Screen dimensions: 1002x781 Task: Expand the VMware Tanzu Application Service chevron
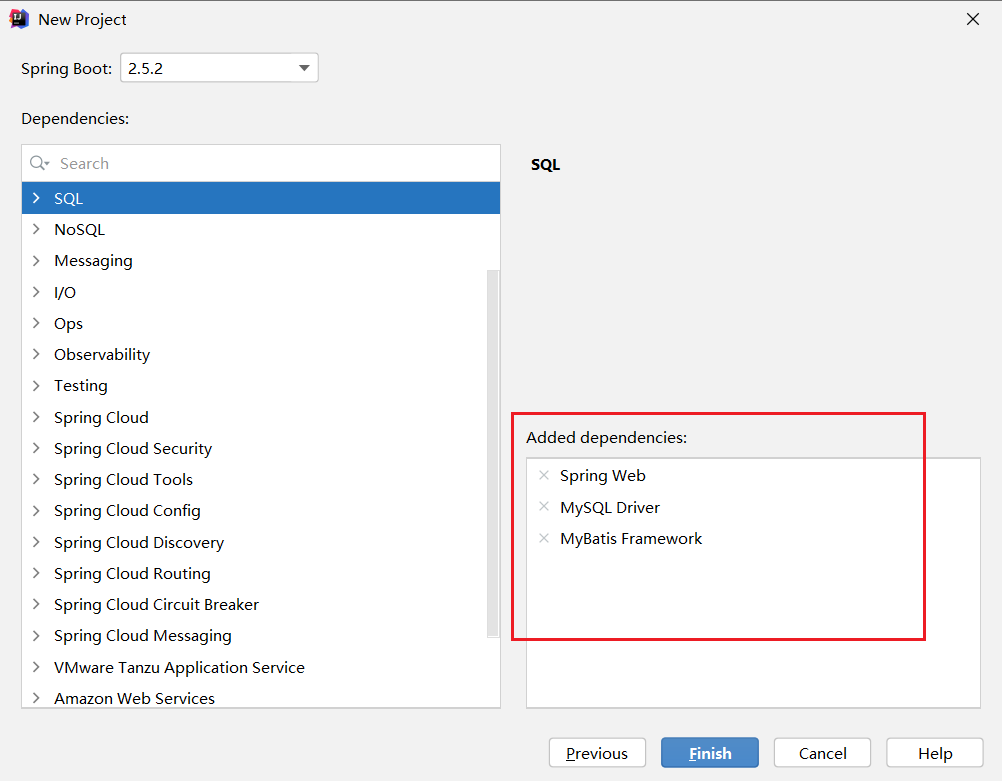[36, 667]
